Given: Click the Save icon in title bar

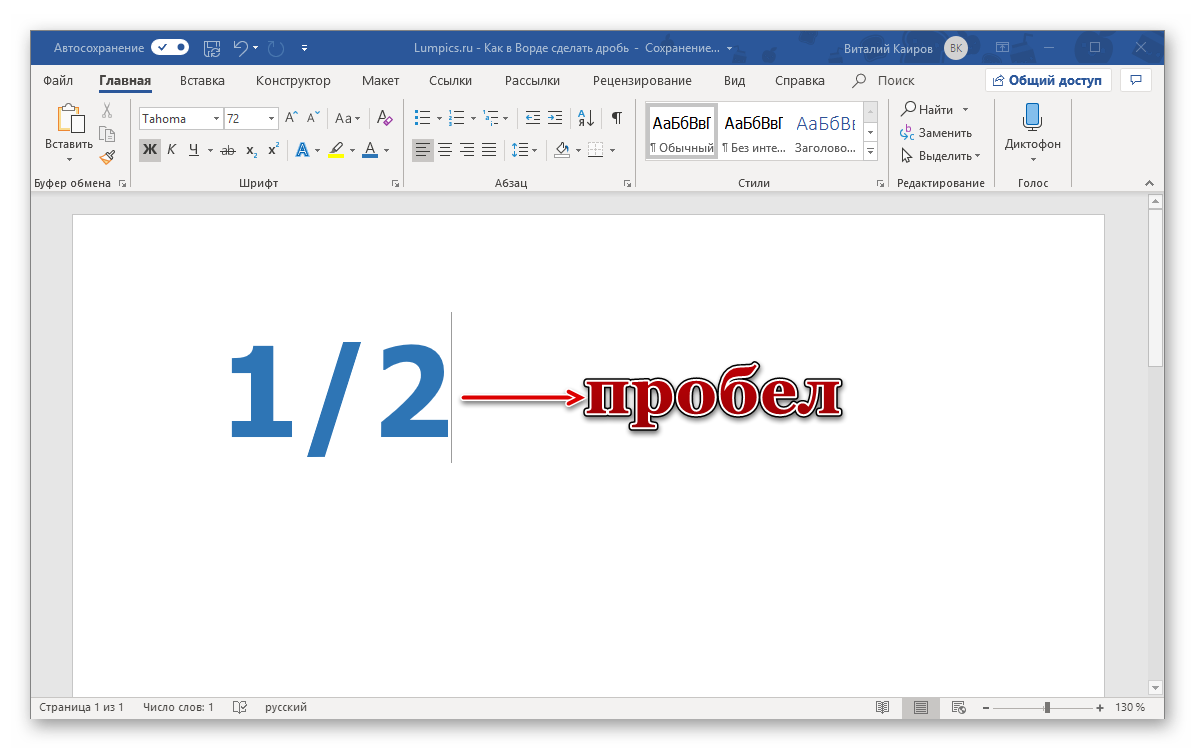Looking at the screenshot, I should [211, 47].
